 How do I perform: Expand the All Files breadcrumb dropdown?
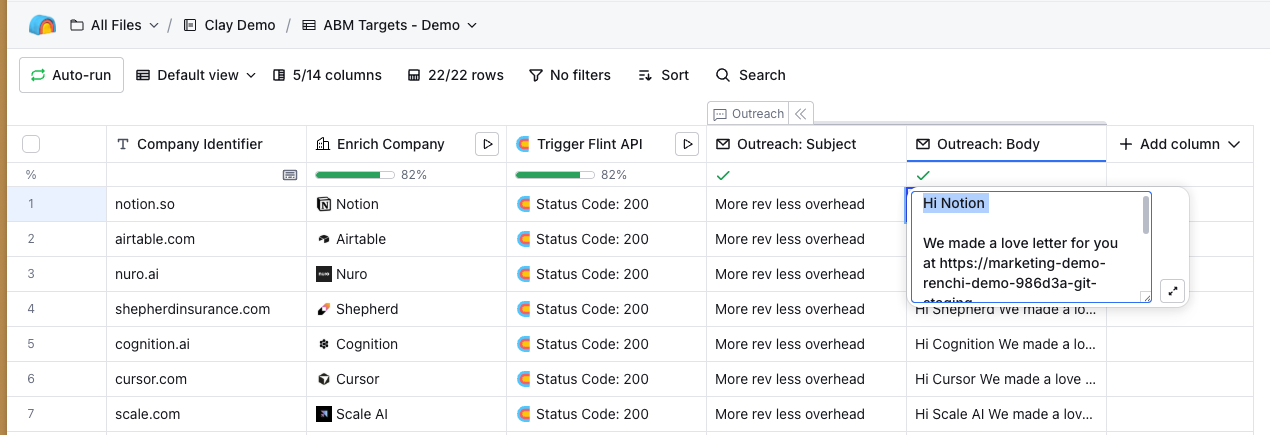[114, 25]
